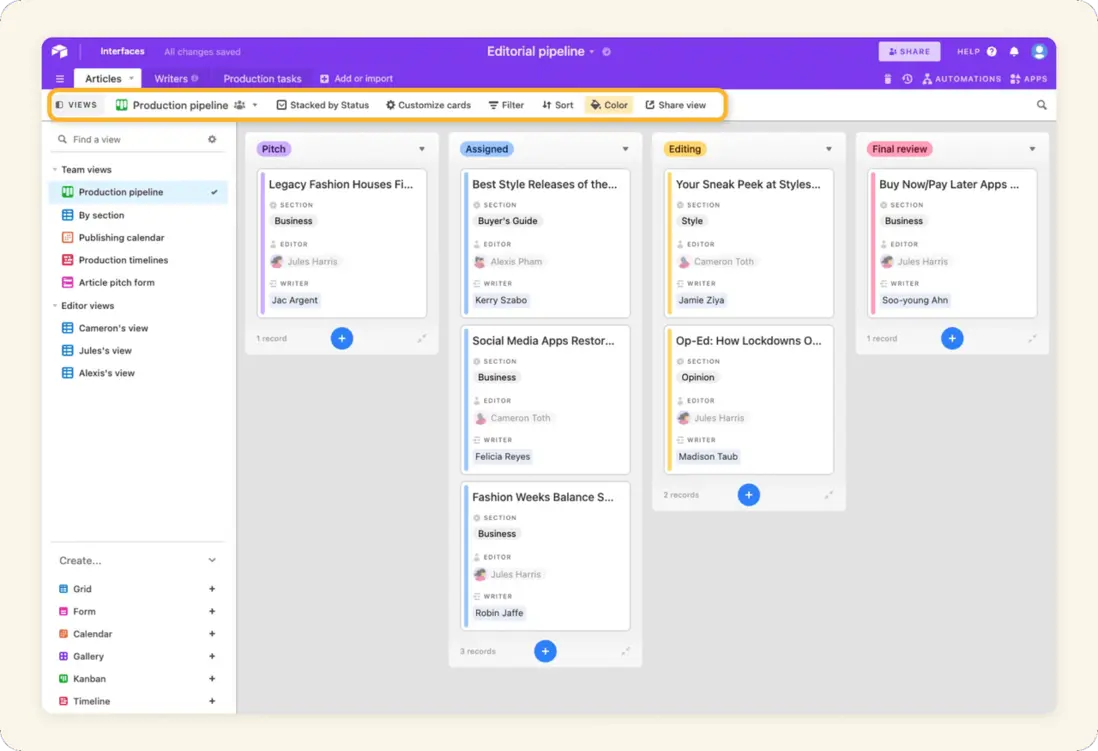The height and width of the screenshot is (751, 1098).
Task: Switch to the Writers tab
Action: (172, 78)
